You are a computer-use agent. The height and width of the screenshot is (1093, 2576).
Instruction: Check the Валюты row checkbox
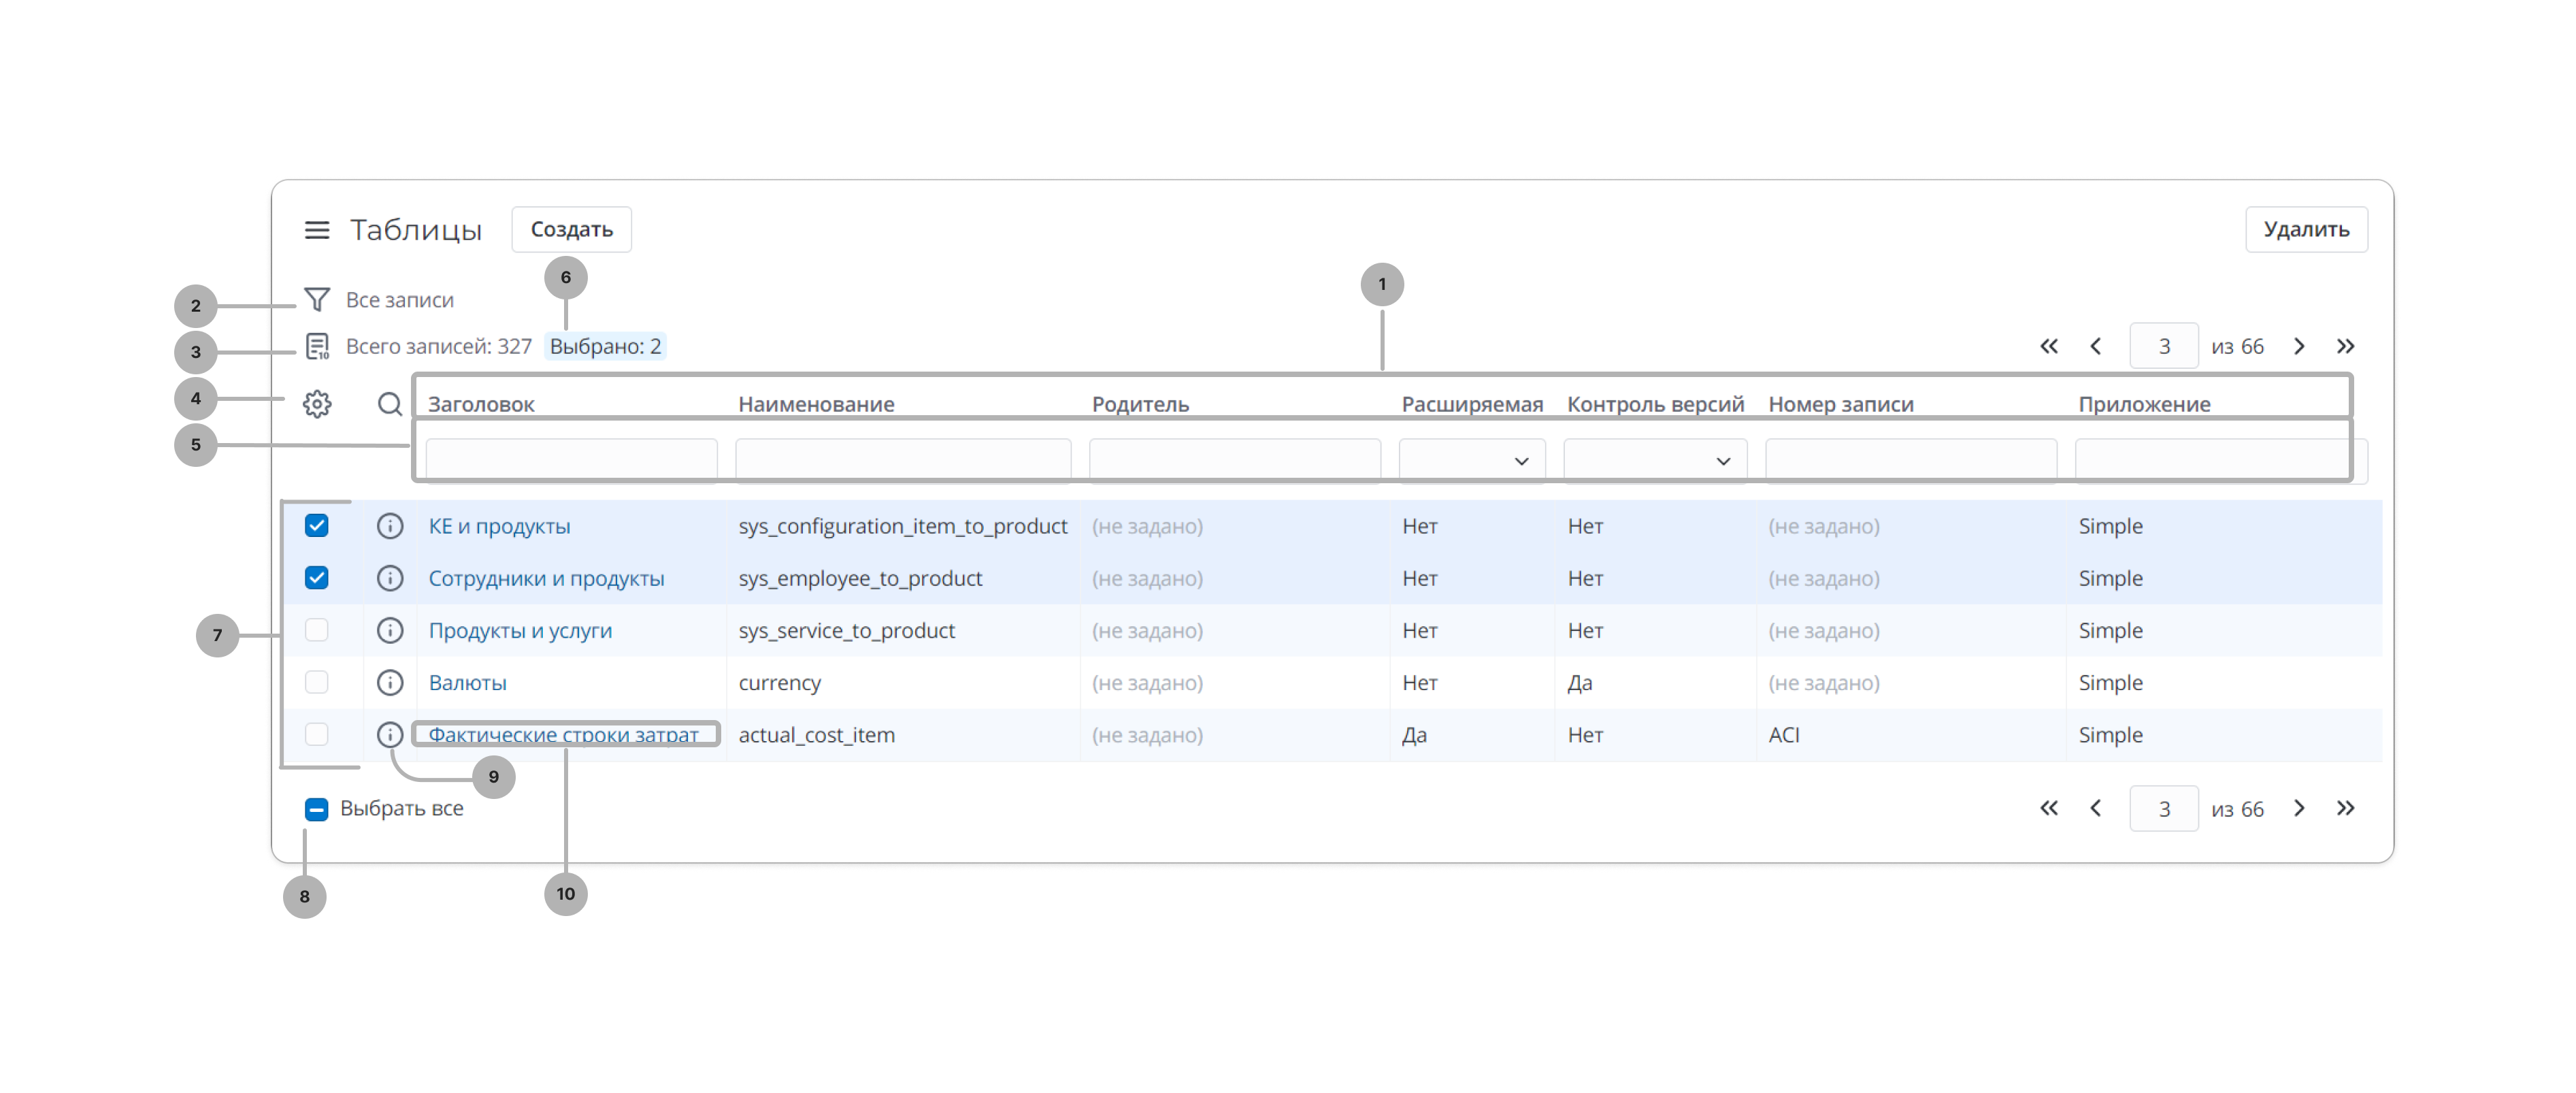coord(317,682)
